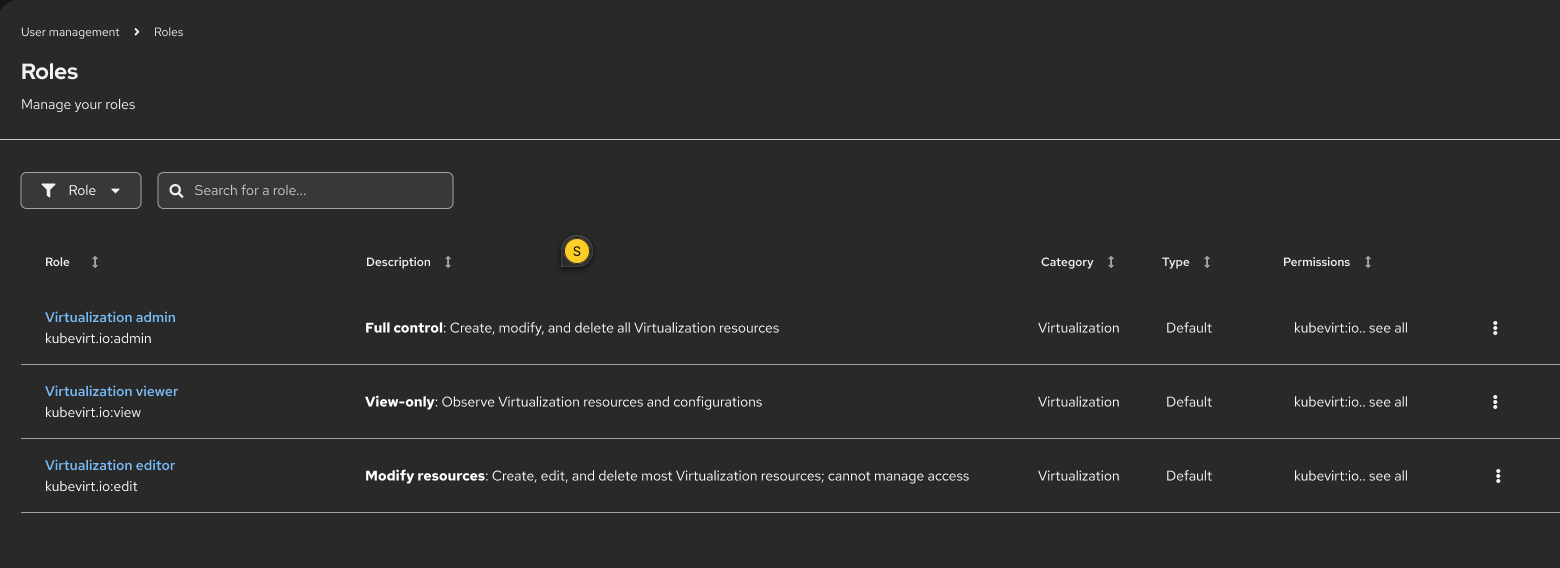Open kebab menu for Virtualization viewer row
Image resolution: width=1560 pixels, height=568 pixels.
click(1495, 402)
